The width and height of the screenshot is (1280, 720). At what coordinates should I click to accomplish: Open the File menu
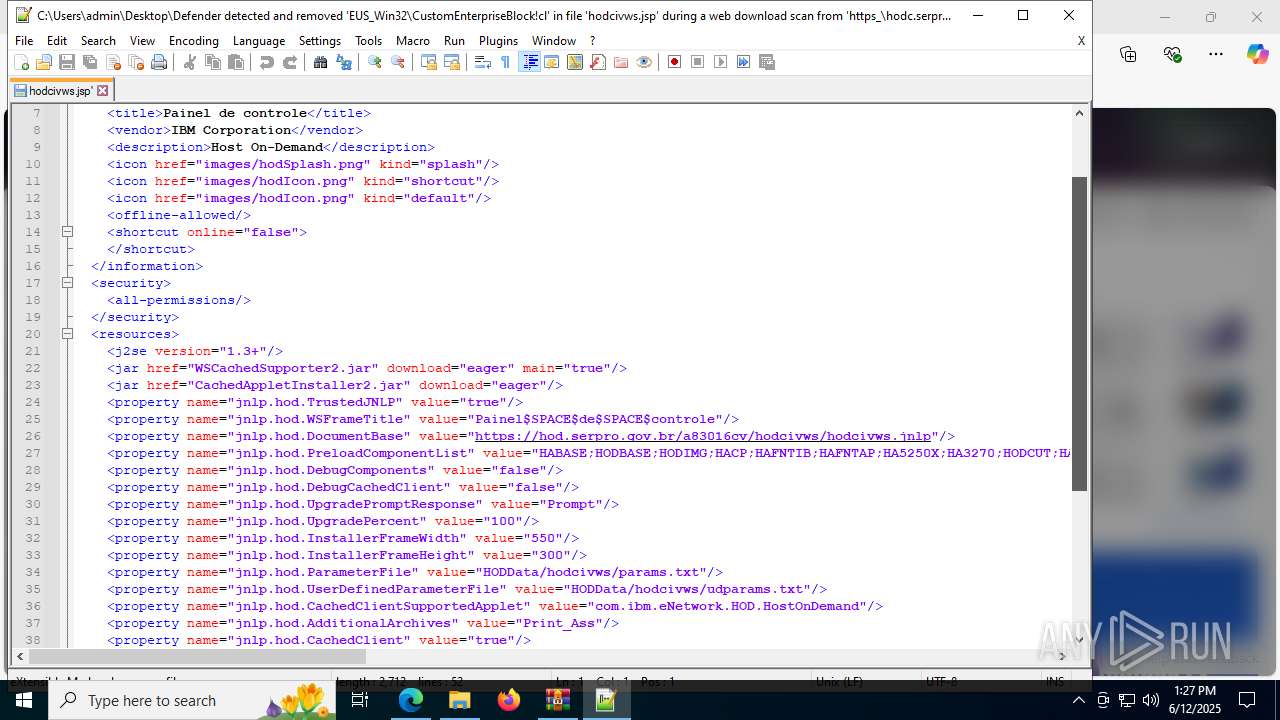click(24, 40)
